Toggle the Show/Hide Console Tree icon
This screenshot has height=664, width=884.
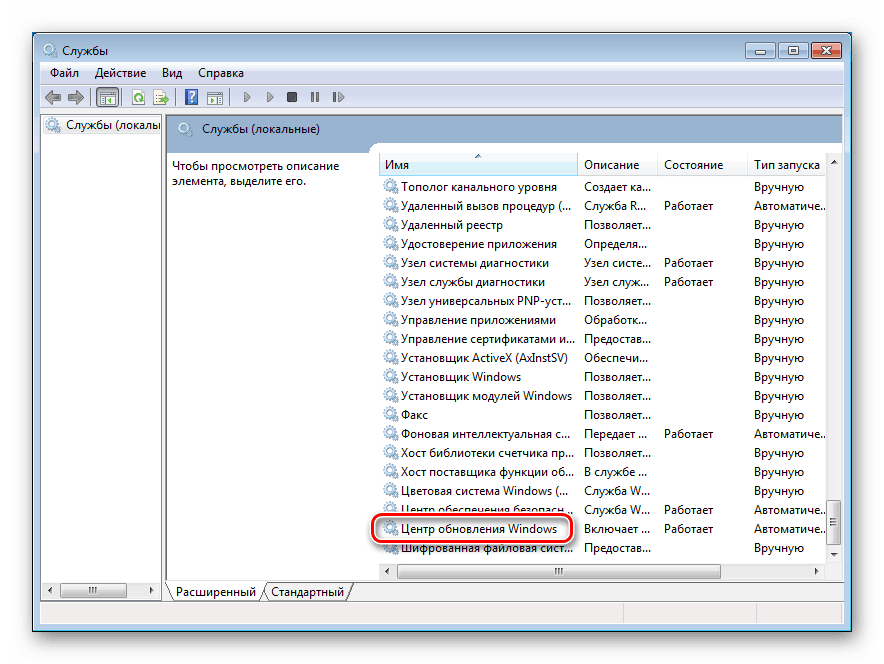(x=107, y=98)
